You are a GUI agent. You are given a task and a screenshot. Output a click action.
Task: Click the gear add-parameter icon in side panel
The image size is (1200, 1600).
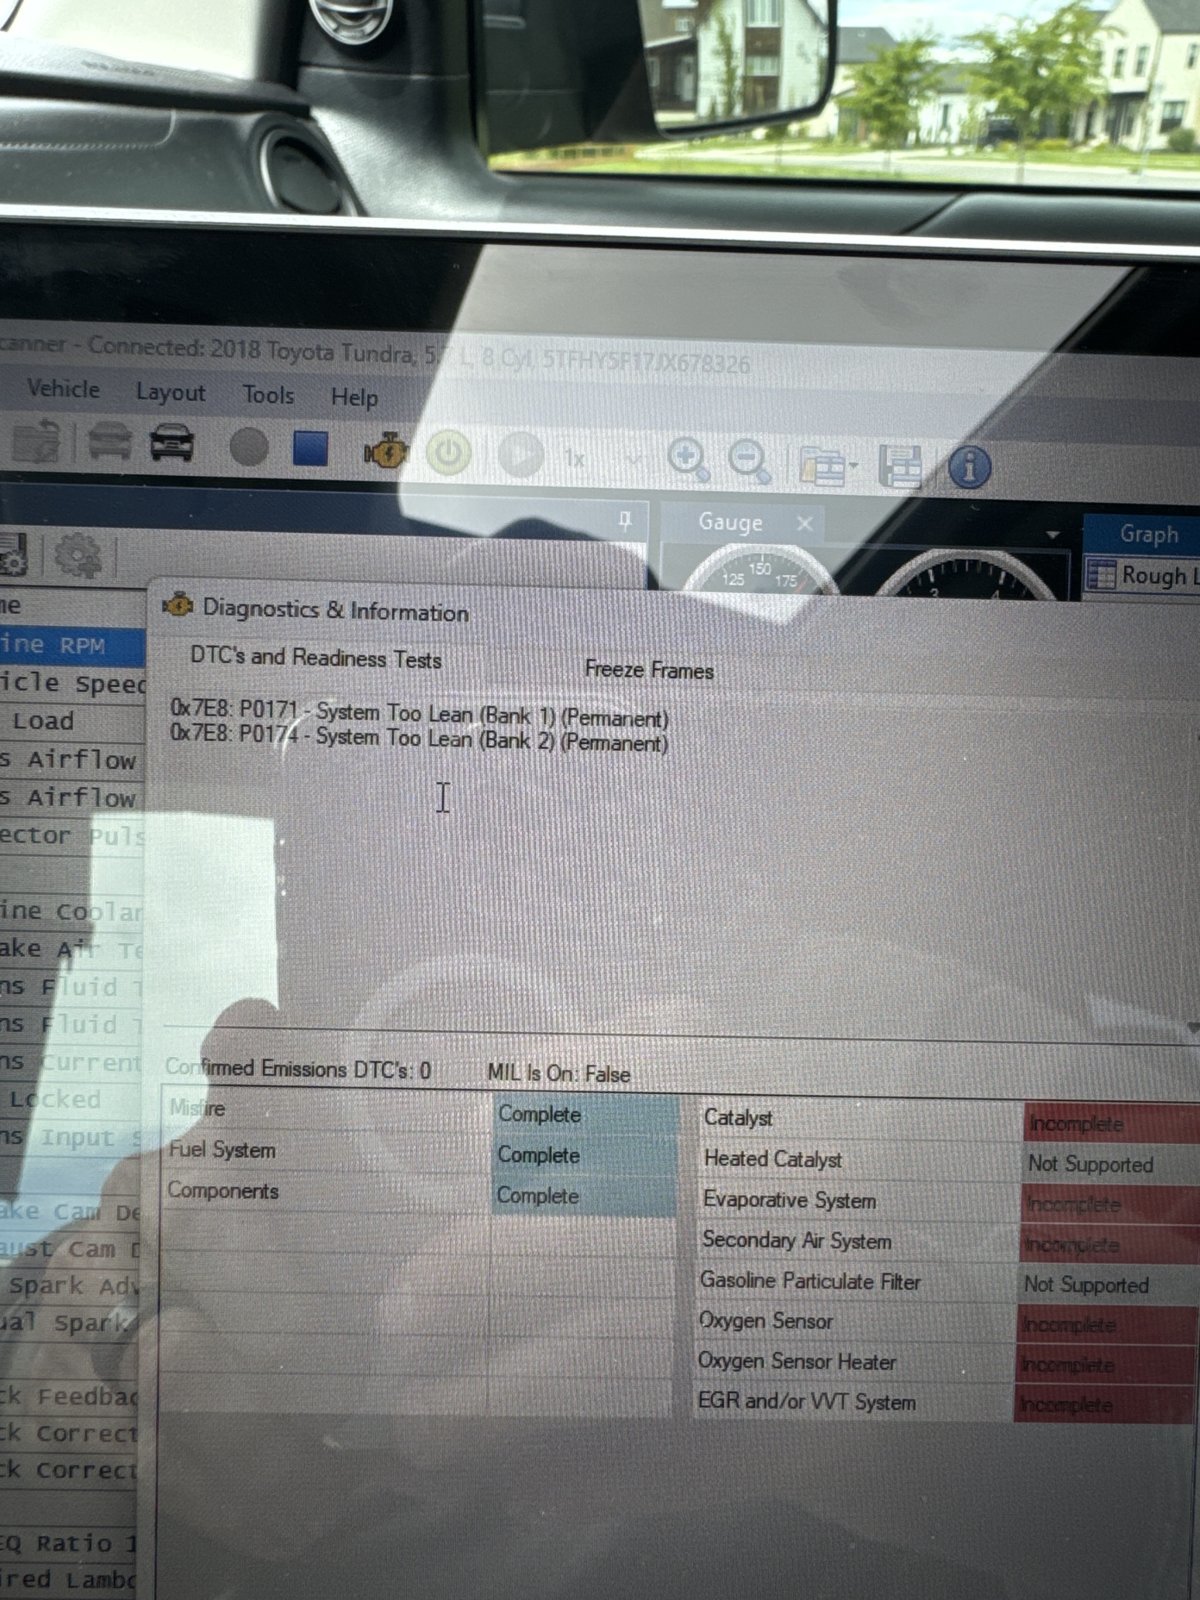(79, 556)
